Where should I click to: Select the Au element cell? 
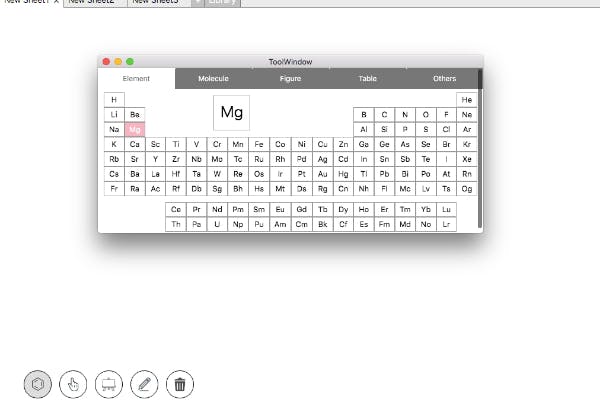click(x=322, y=174)
